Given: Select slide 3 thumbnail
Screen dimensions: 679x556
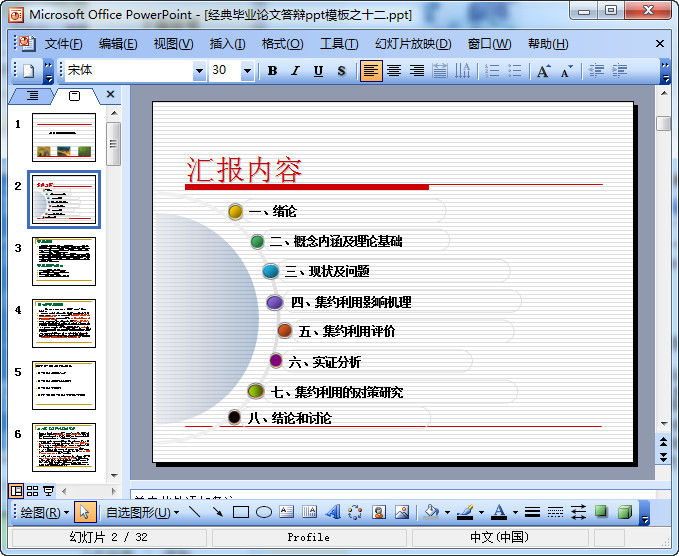Looking at the screenshot, I should pos(64,261).
